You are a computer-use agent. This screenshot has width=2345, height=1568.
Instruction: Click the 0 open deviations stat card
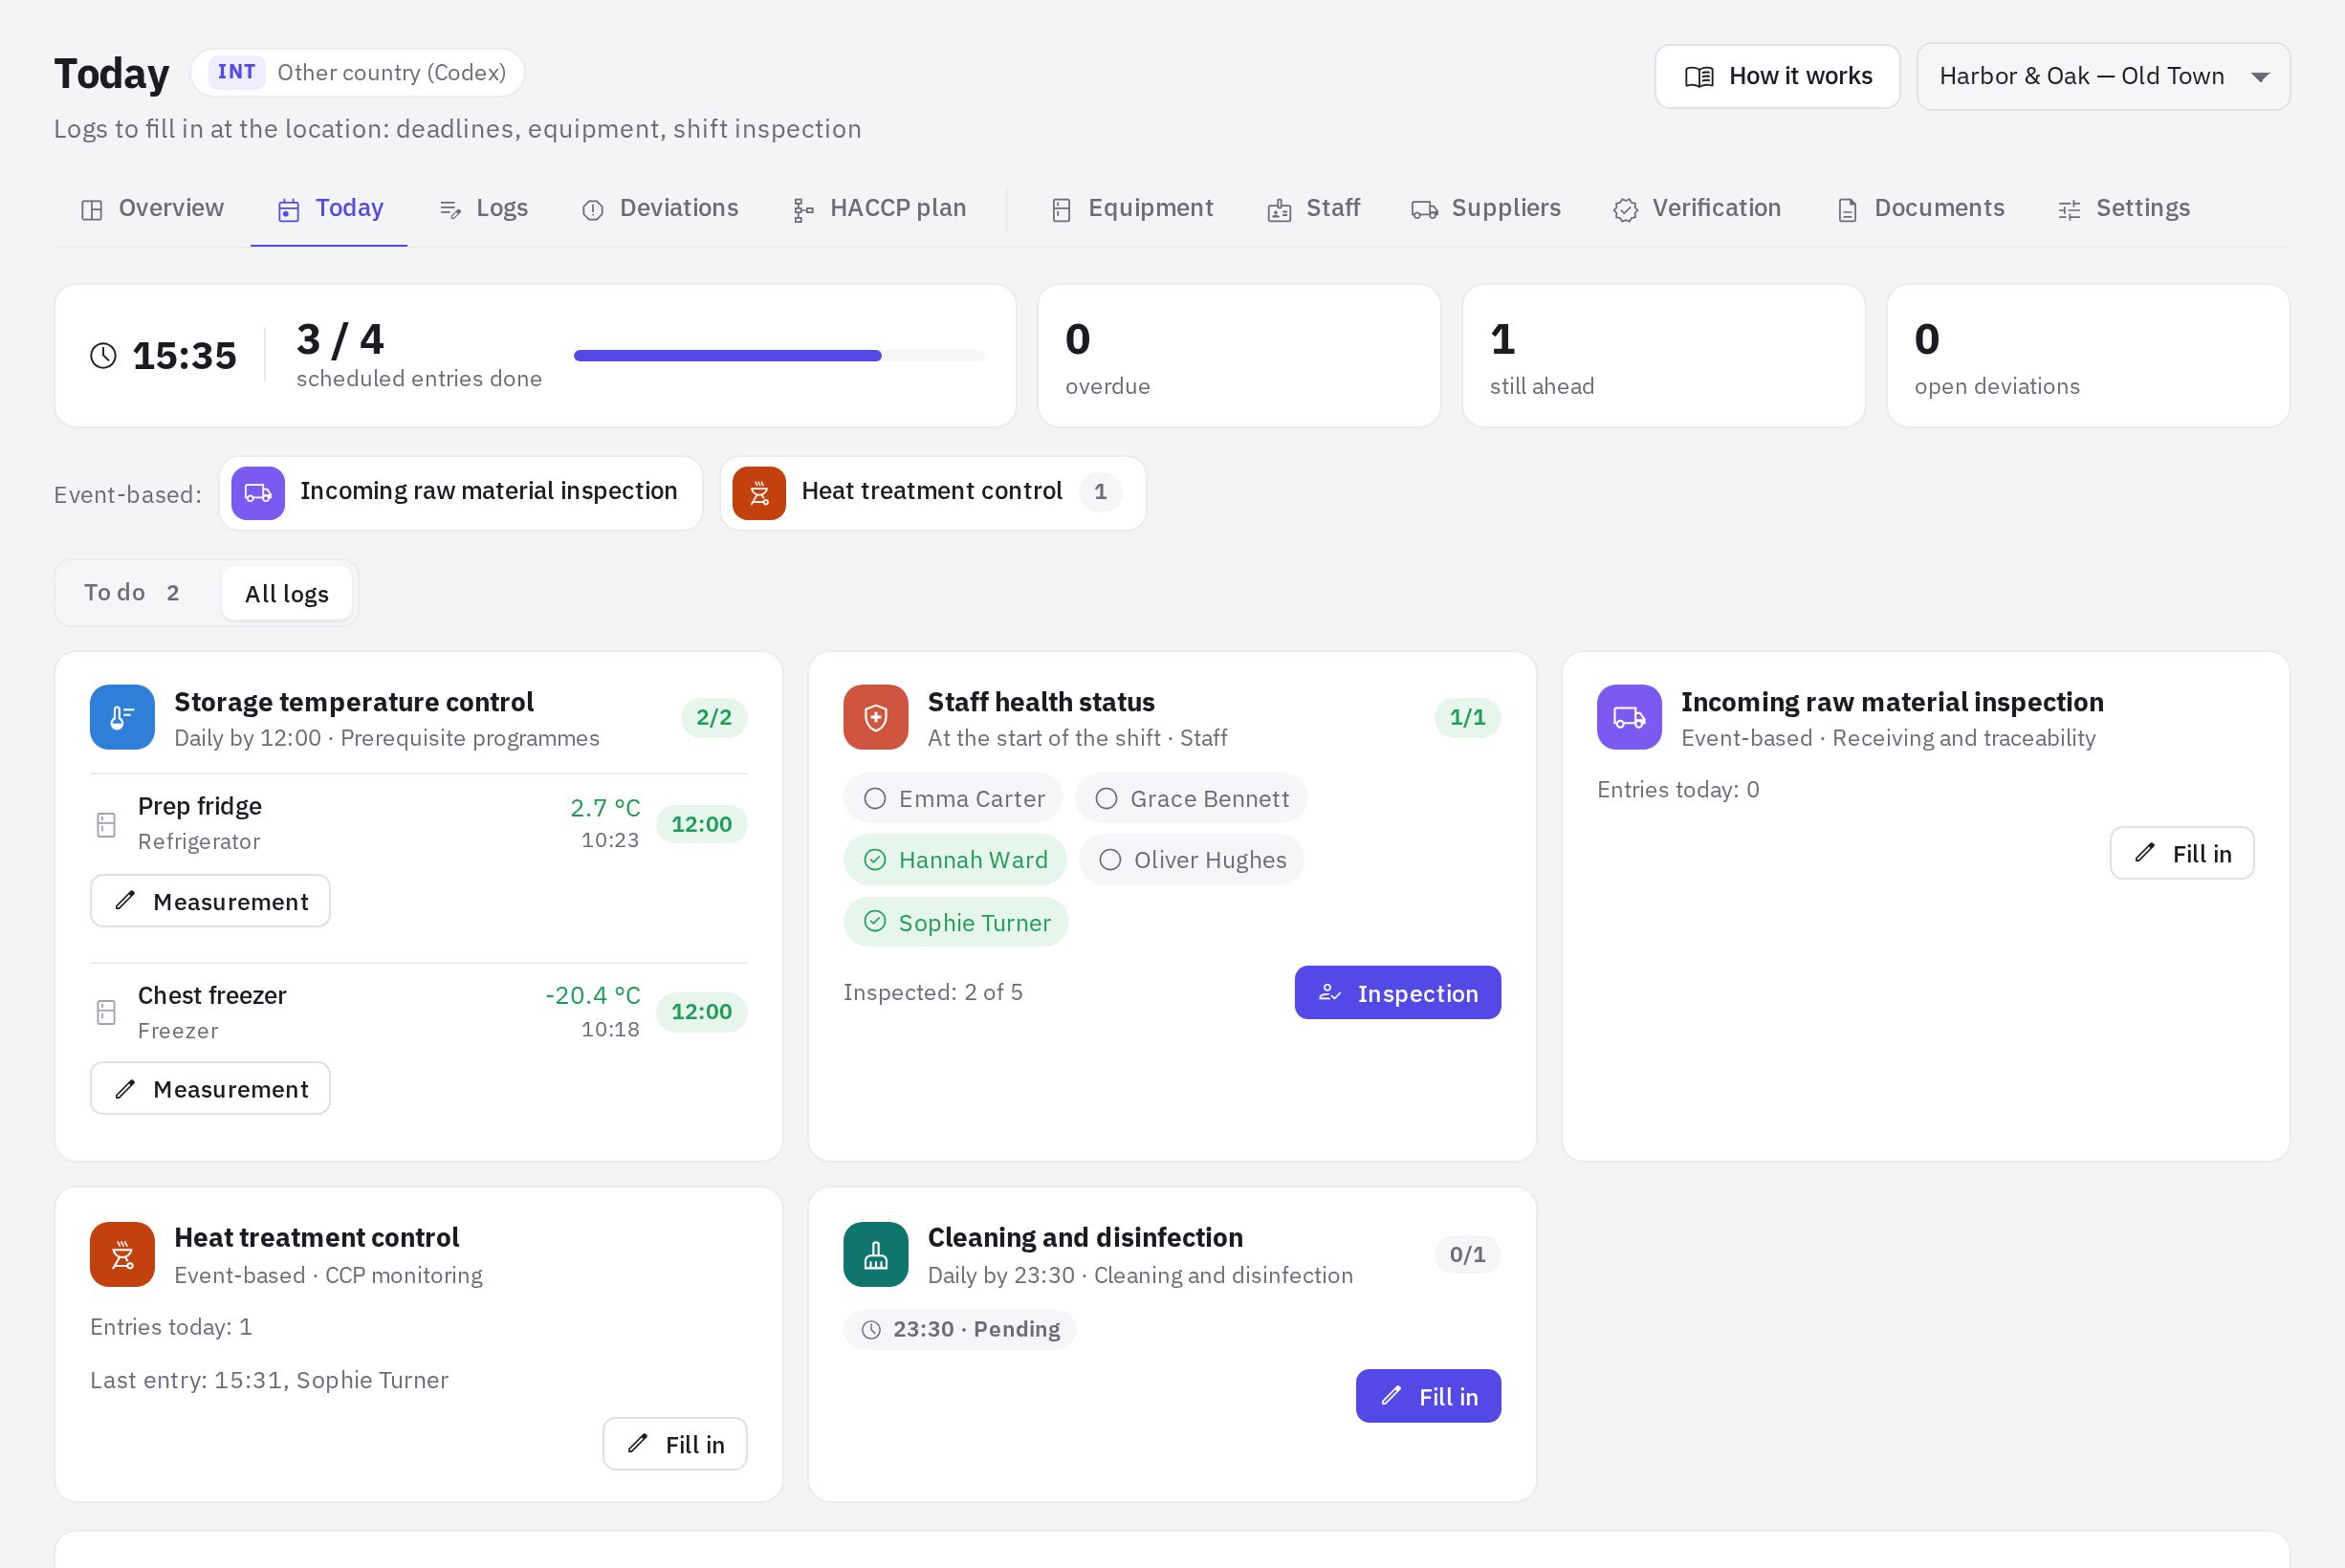[x=2088, y=356]
